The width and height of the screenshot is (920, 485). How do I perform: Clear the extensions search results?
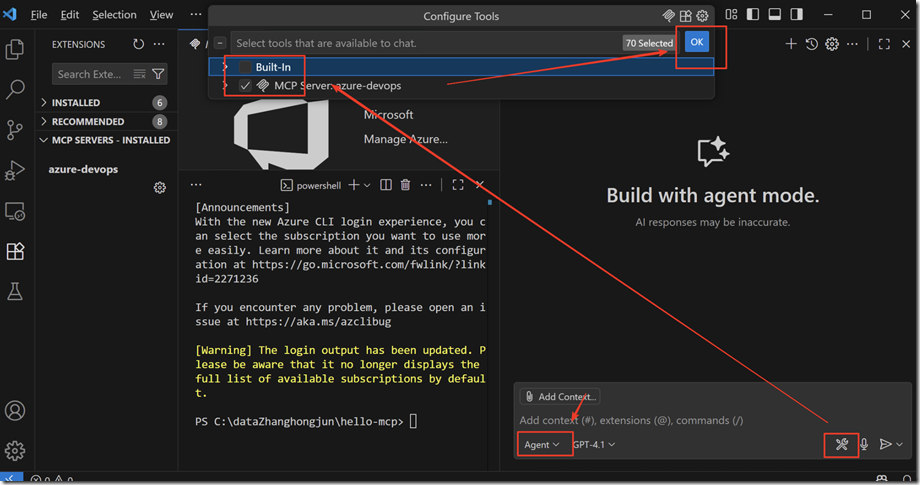tap(139, 74)
